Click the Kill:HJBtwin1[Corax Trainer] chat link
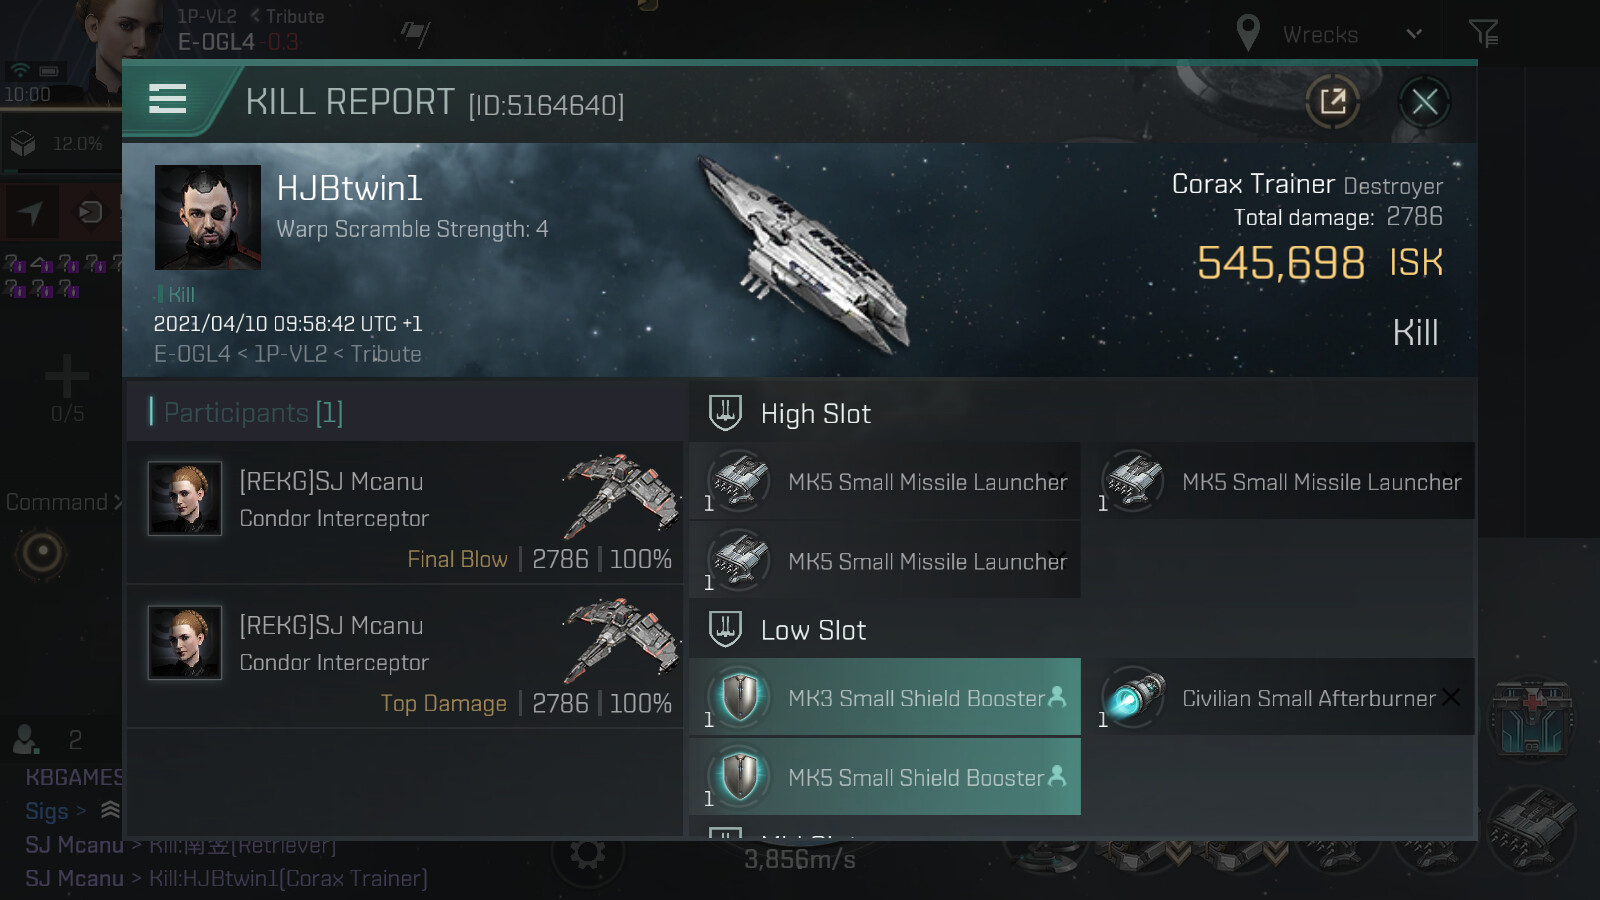The width and height of the screenshot is (1600, 900). (288, 878)
